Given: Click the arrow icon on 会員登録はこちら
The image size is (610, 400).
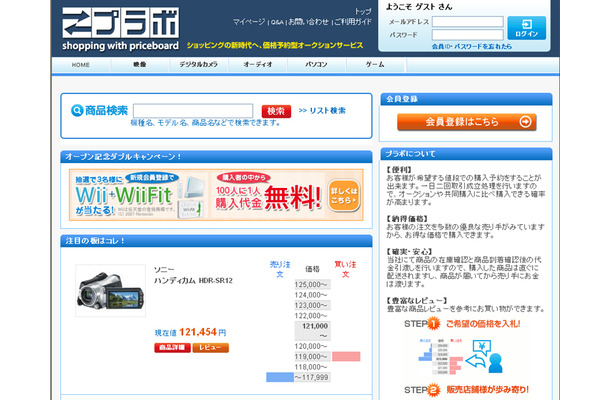Looking at the screenshot, I should (x=525, y=122).
